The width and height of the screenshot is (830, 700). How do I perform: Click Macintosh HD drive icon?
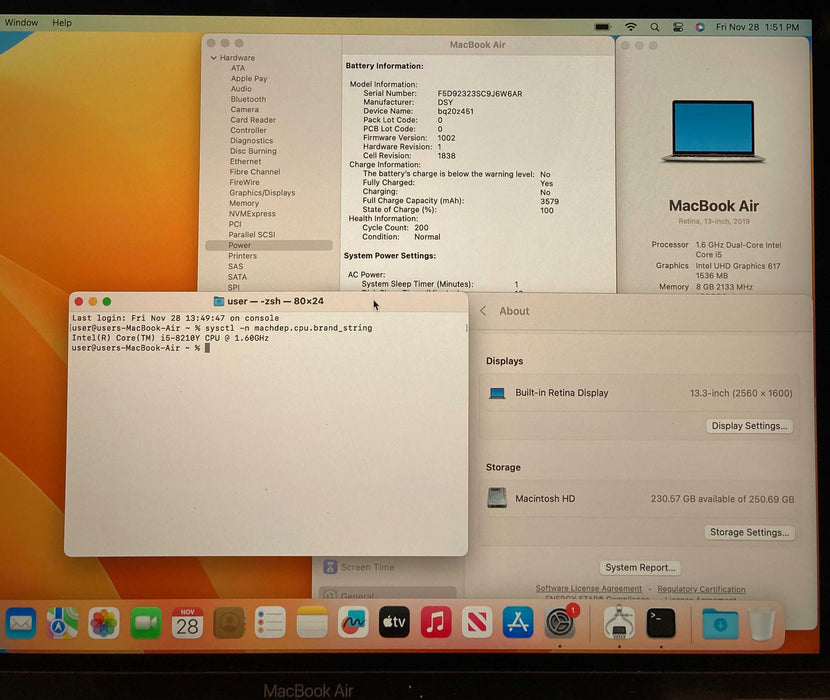tap(497, 498)
